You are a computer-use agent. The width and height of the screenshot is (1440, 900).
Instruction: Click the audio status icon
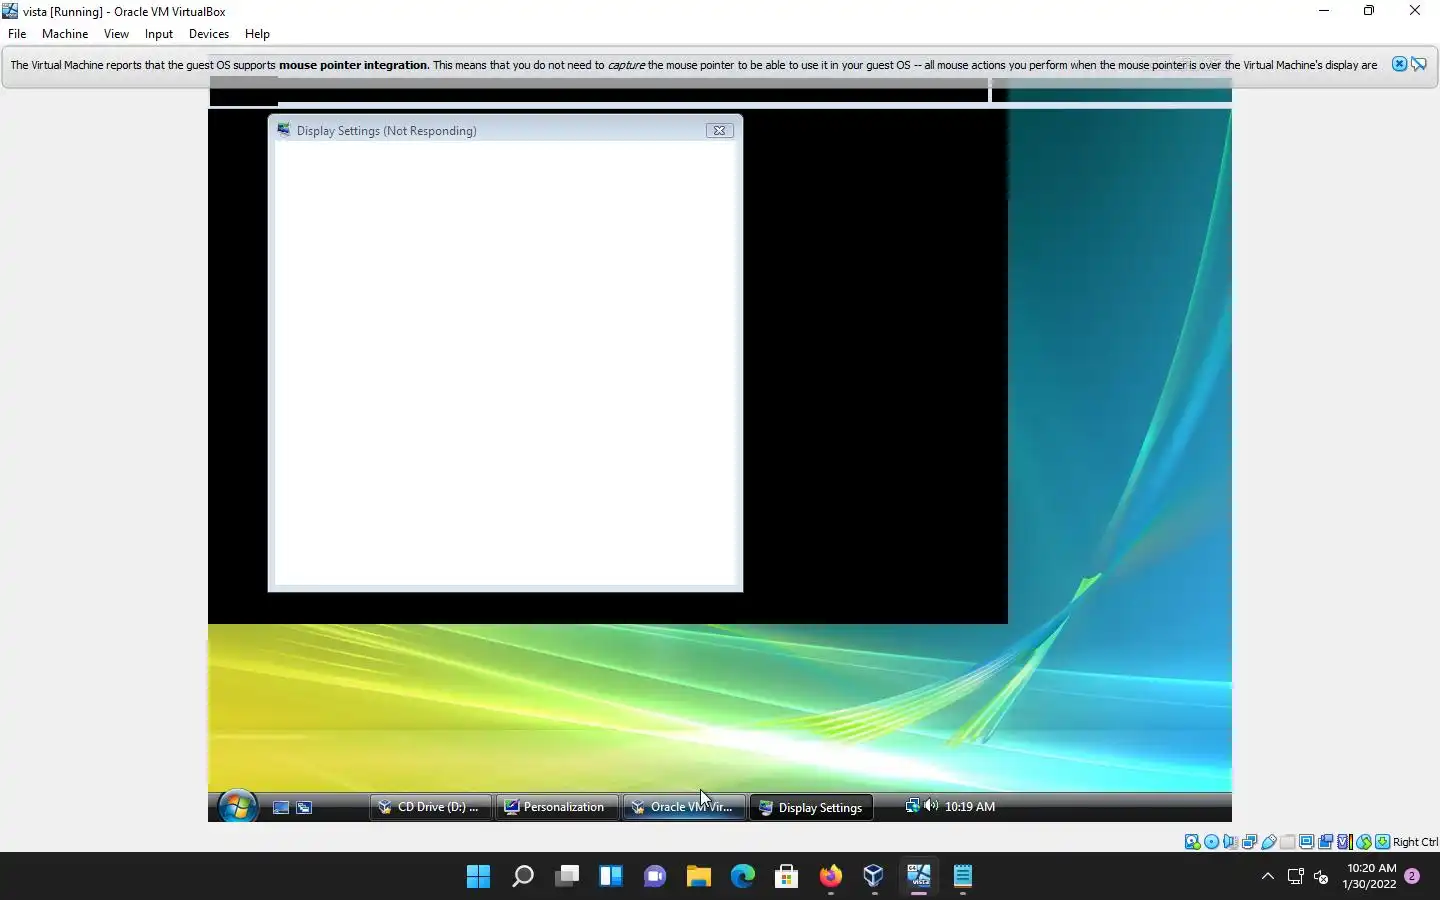tap(1230, 842)
